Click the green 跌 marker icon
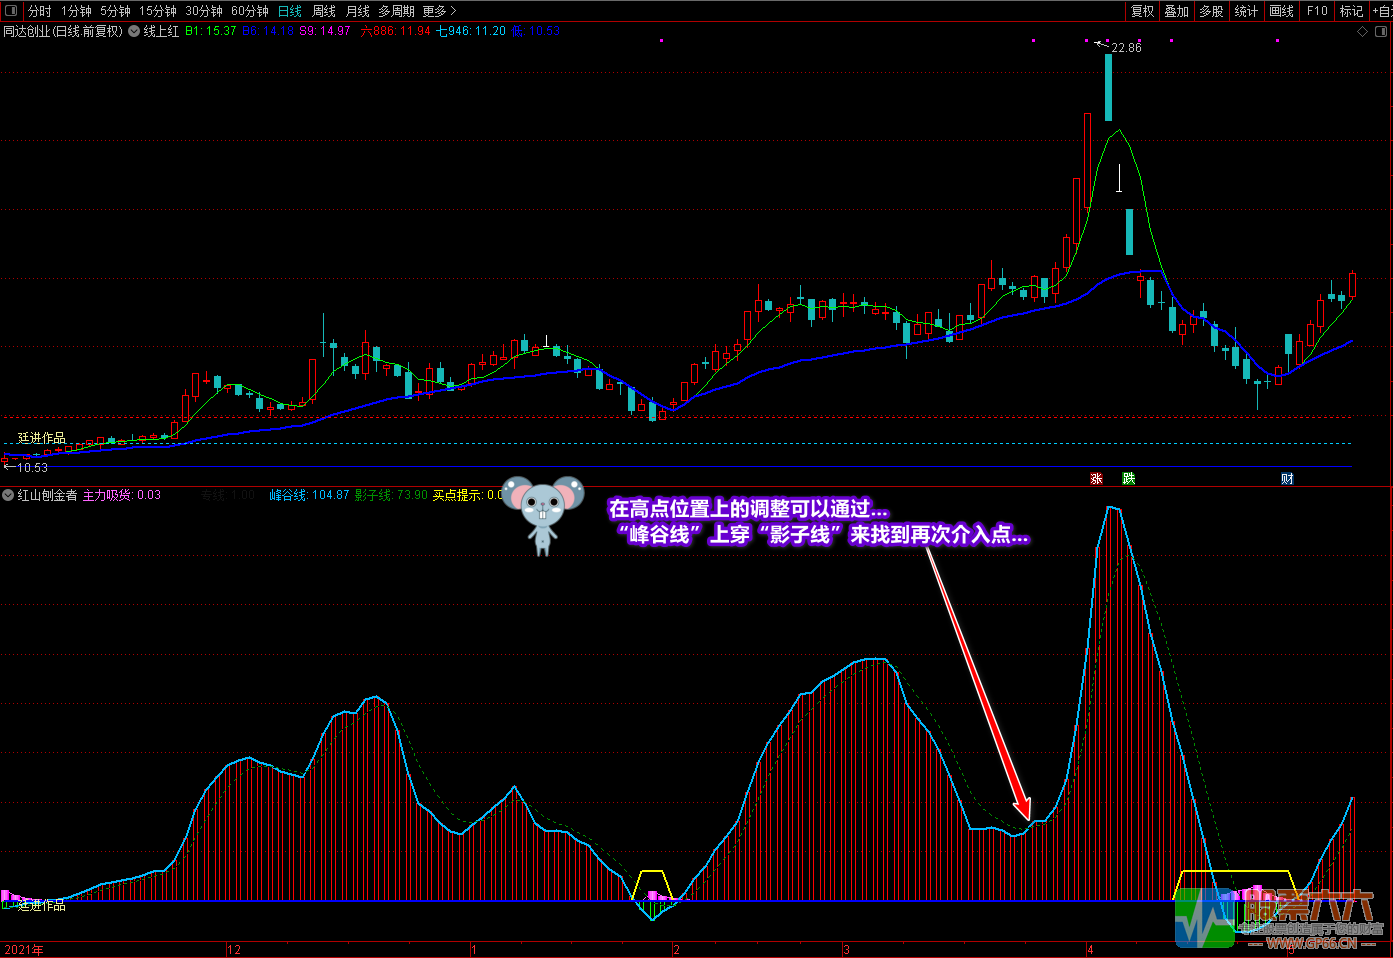 click(1129, 479)
